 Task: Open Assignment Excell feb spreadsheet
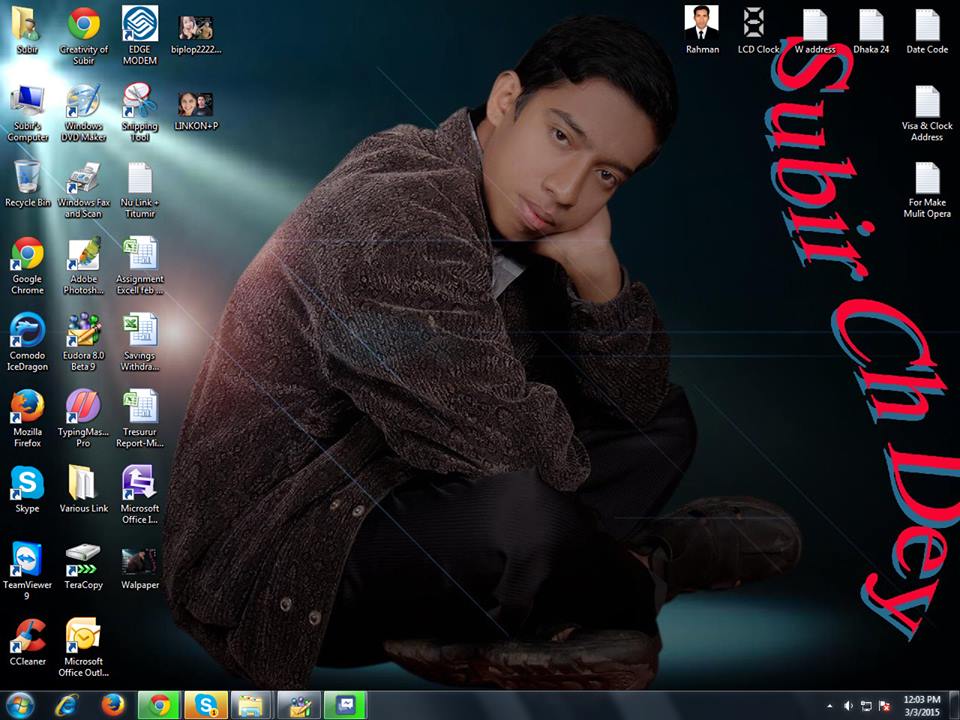click(x=140, y=266)
